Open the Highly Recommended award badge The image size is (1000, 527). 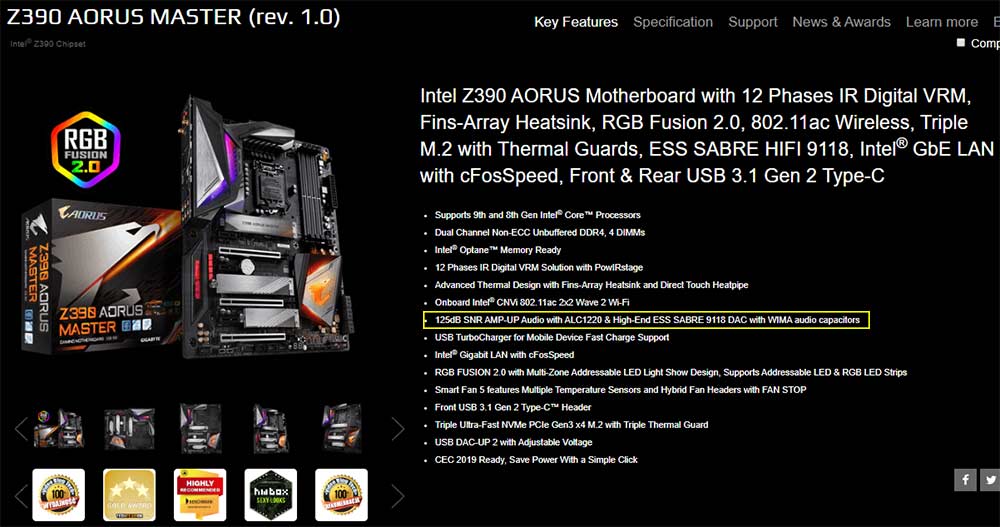coord(200,495)
